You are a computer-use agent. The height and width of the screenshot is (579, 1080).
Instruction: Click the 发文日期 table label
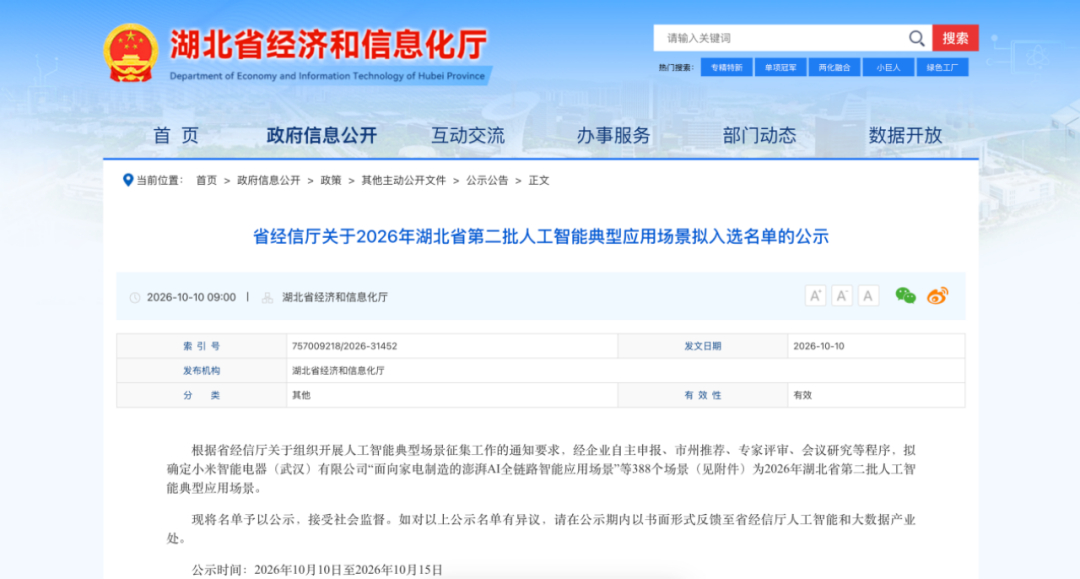tap(703, 346)
